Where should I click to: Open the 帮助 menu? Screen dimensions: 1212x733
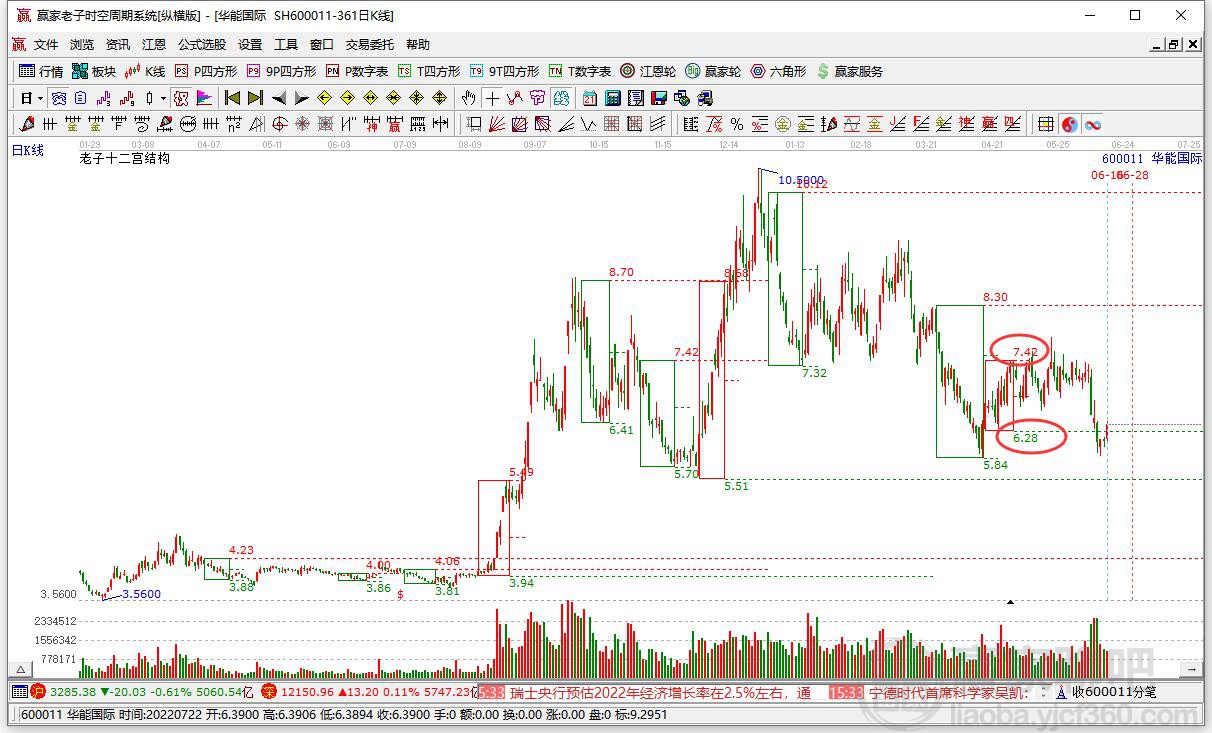click(x=418, y=45)
